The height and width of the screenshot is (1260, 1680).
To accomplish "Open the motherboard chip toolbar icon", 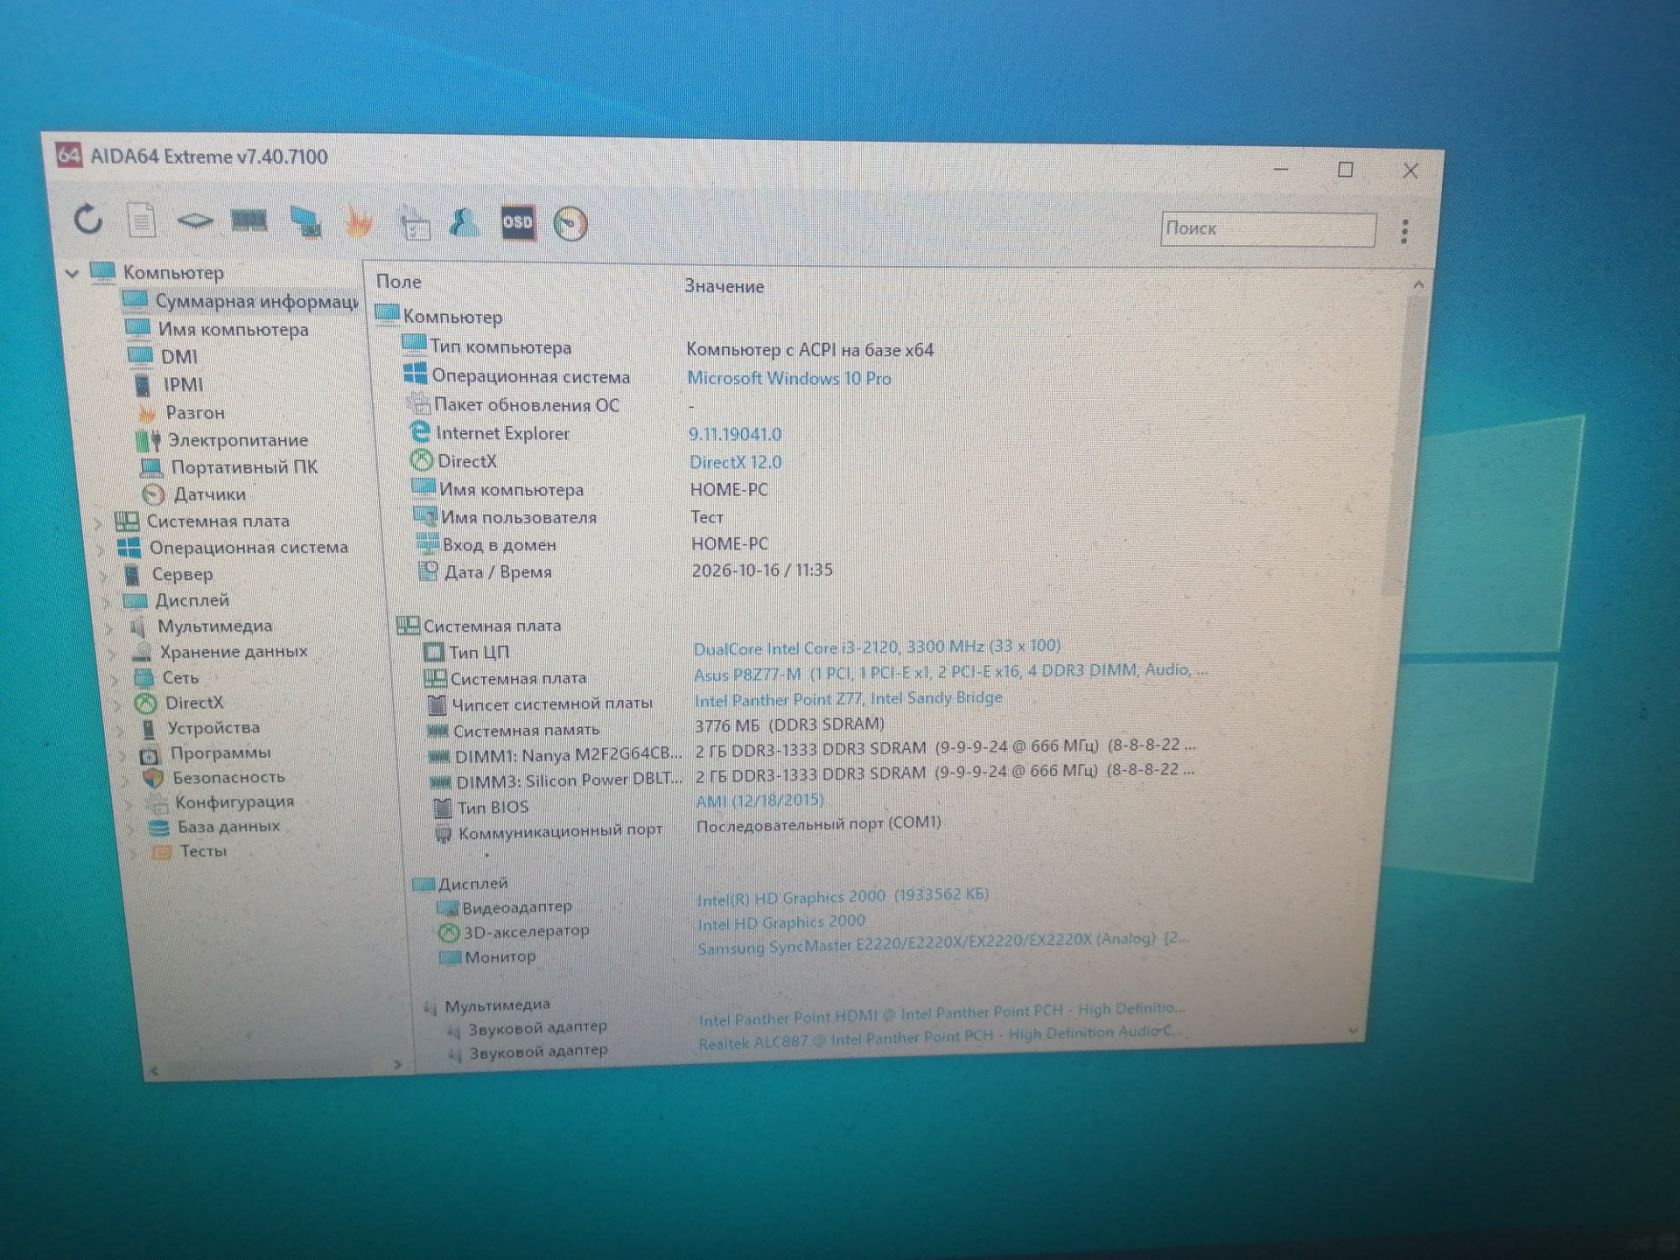I will point(195,220).
